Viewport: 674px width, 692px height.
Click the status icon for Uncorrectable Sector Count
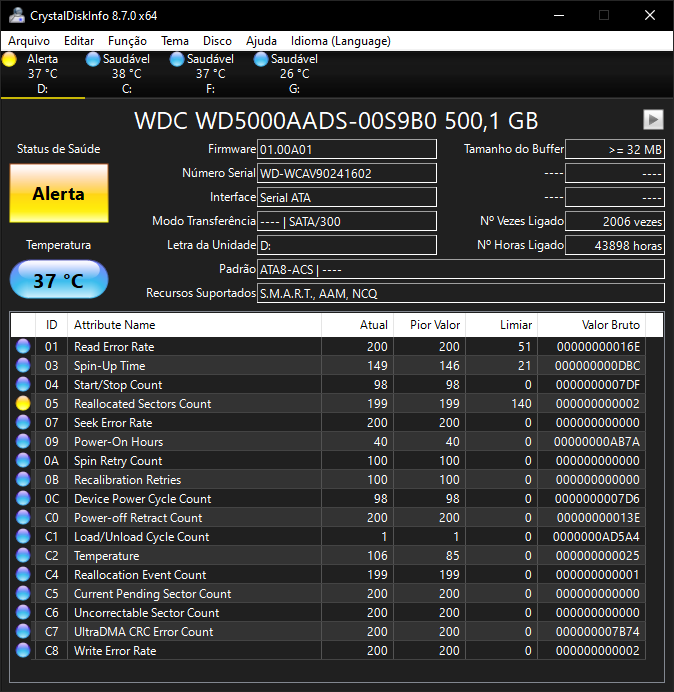[x=23, y=612]
